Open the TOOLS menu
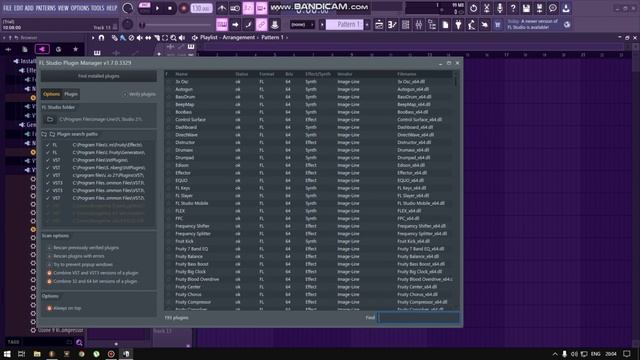The image size is (640, 360). click(98, 8)
